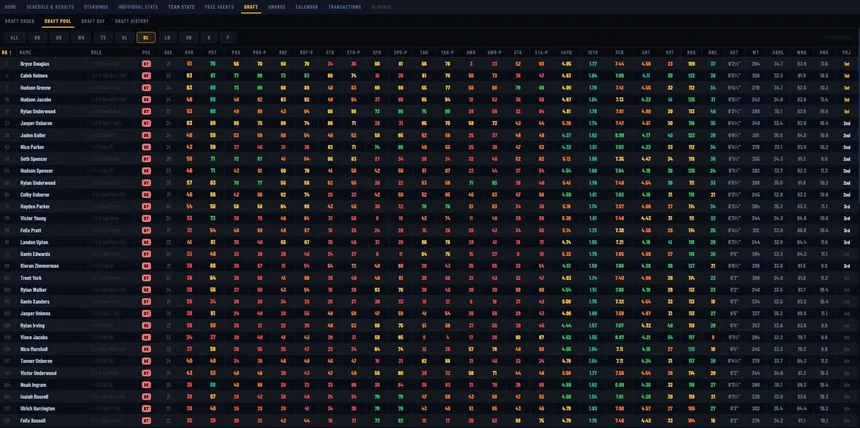Click the position badge in Jasper Osborne row
860x428 pixels.
click(x=146, y=123)
